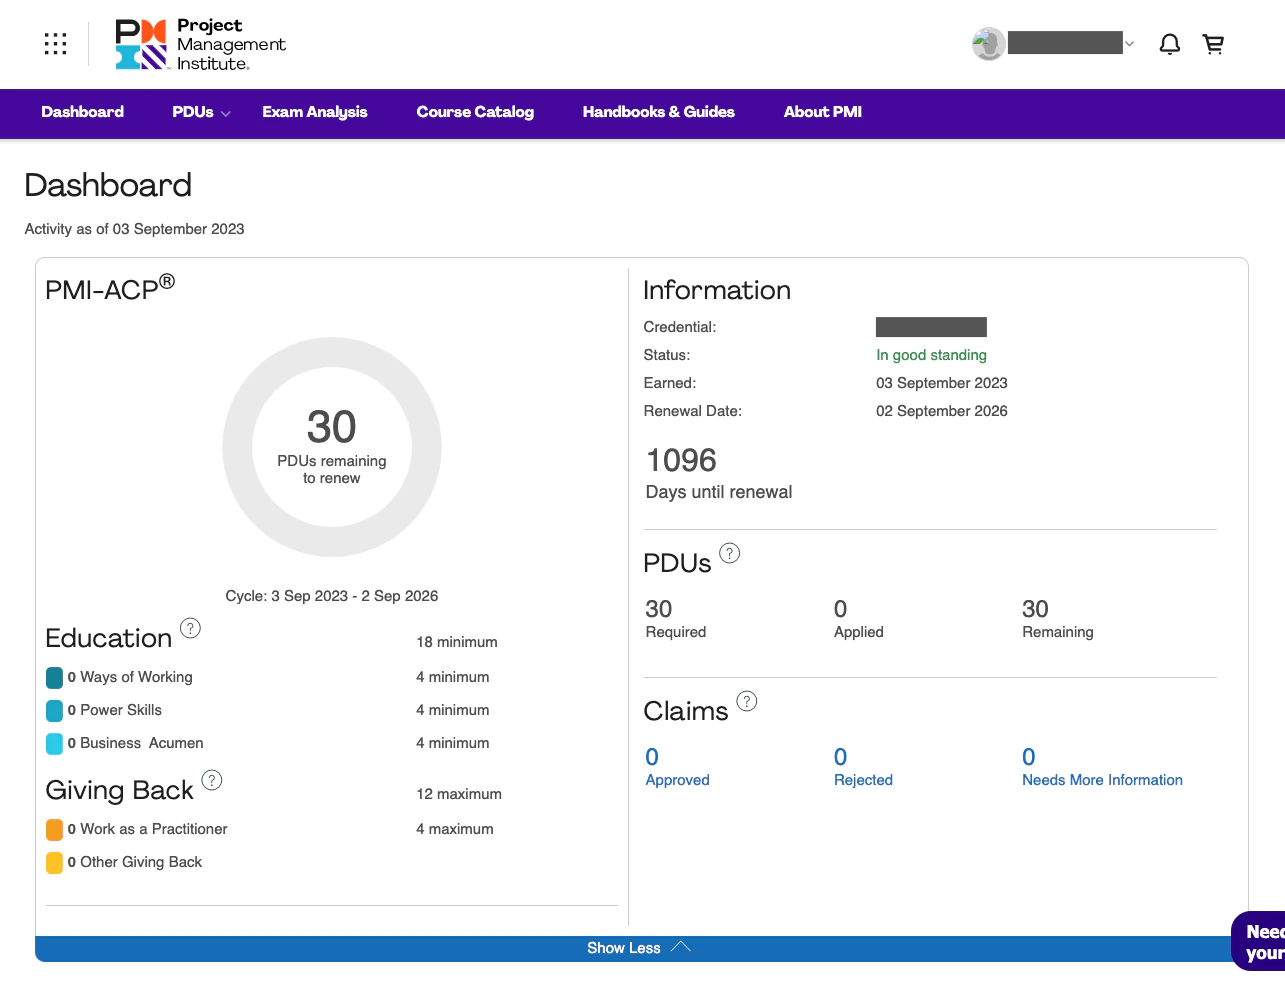1285x984 pixels.
Task: Open Handbooks & Guides
Action: tap(659, 112)
